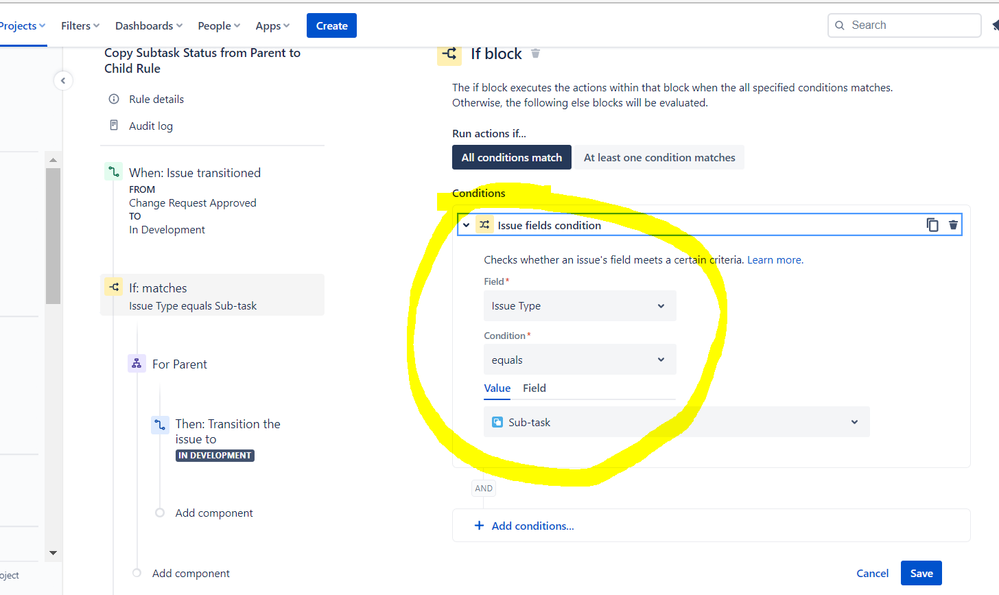Delete the Issue fields condition
Viewport: 999px width, 595px height.
coord(953,225)
